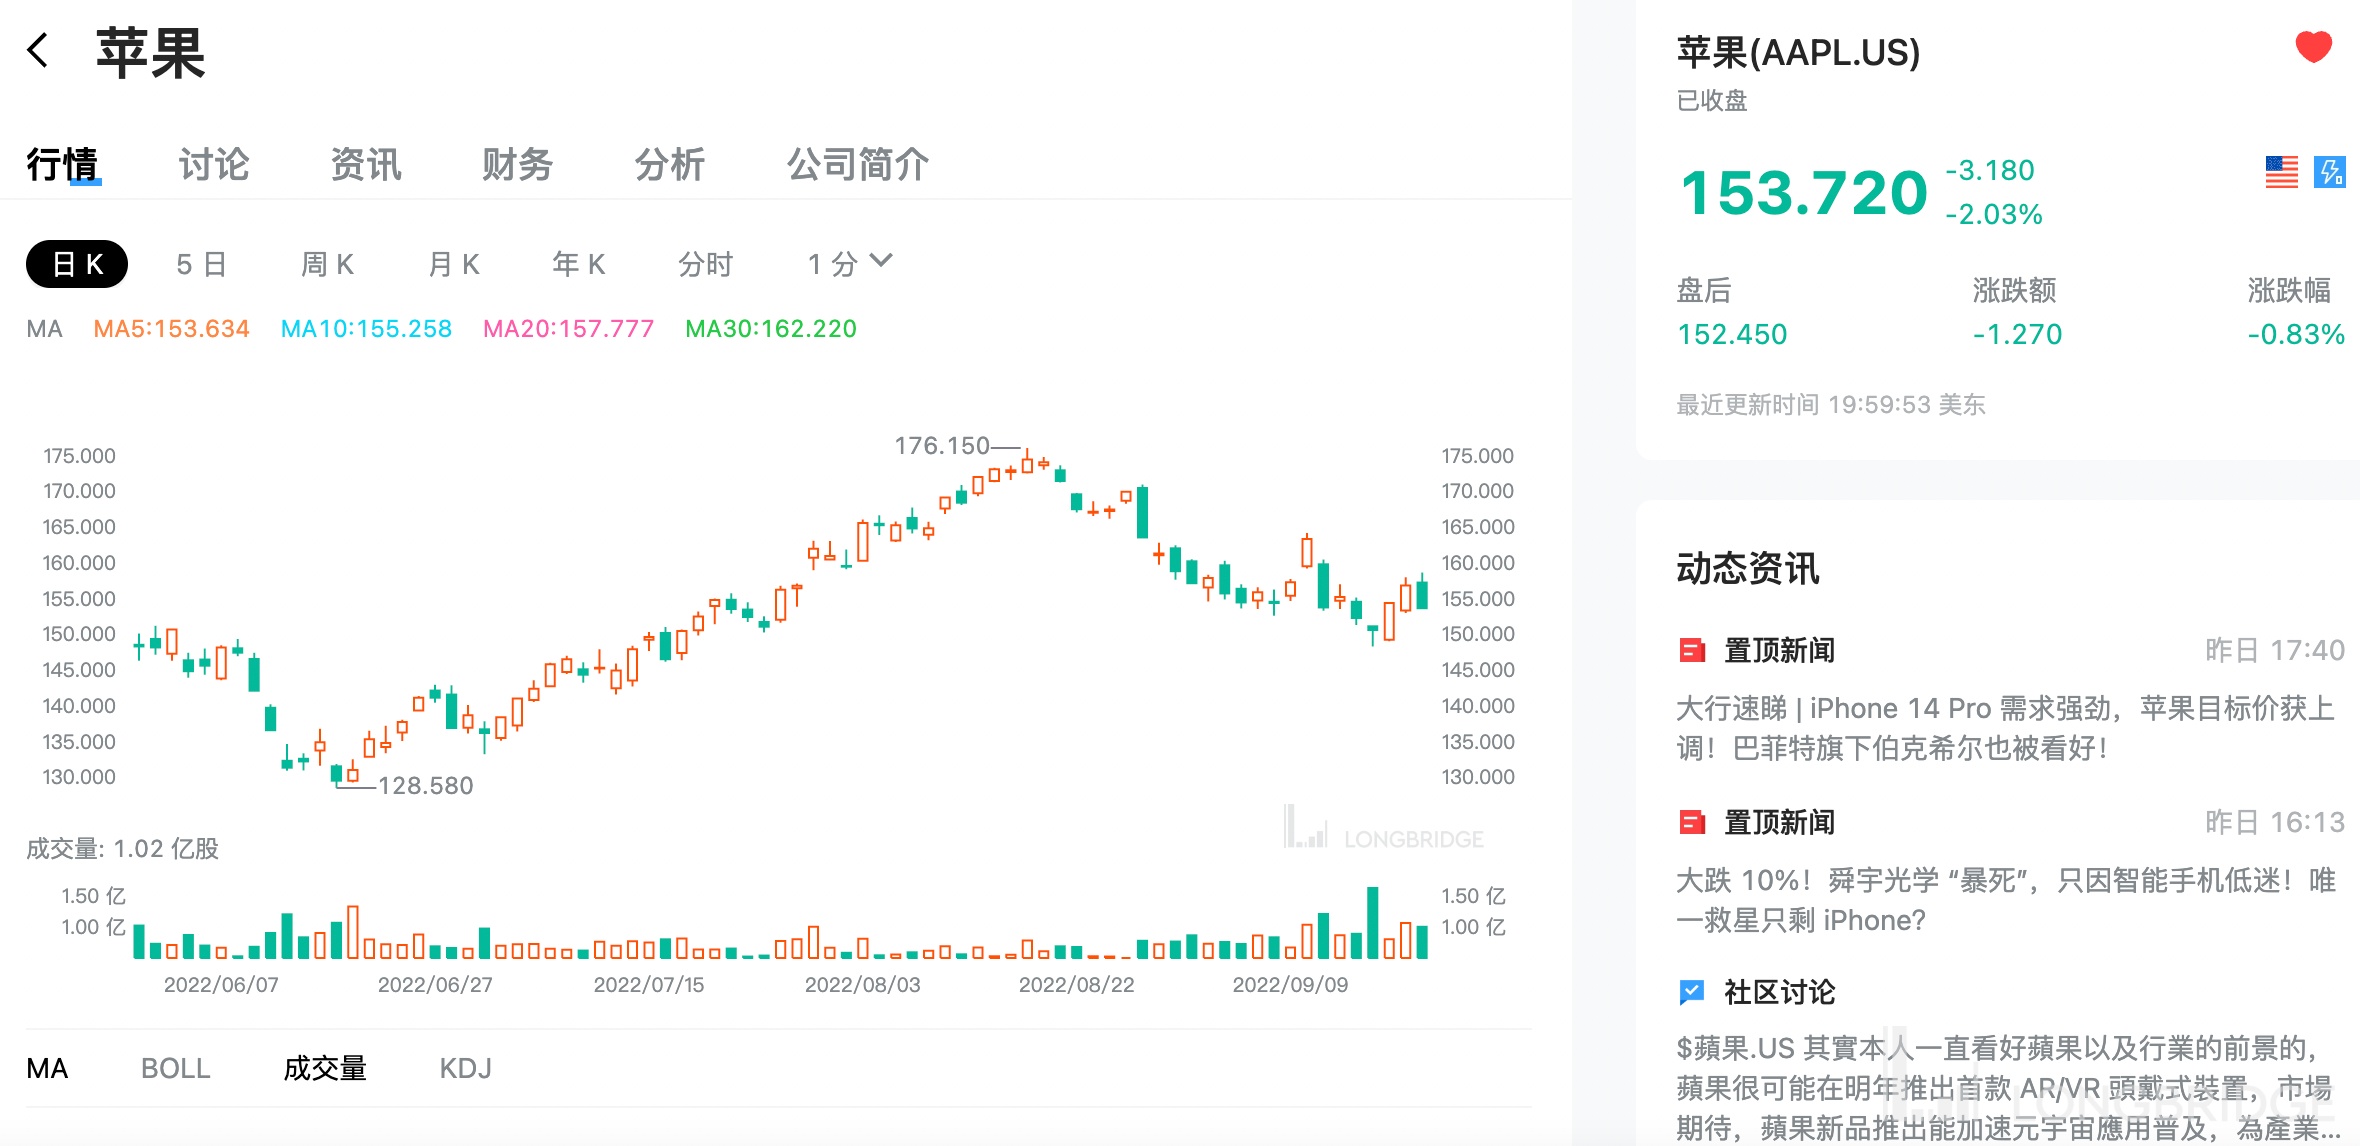Select the MA main indicator
Viewport: 2360px width, 1146px height.
[x=47, y=1069]
